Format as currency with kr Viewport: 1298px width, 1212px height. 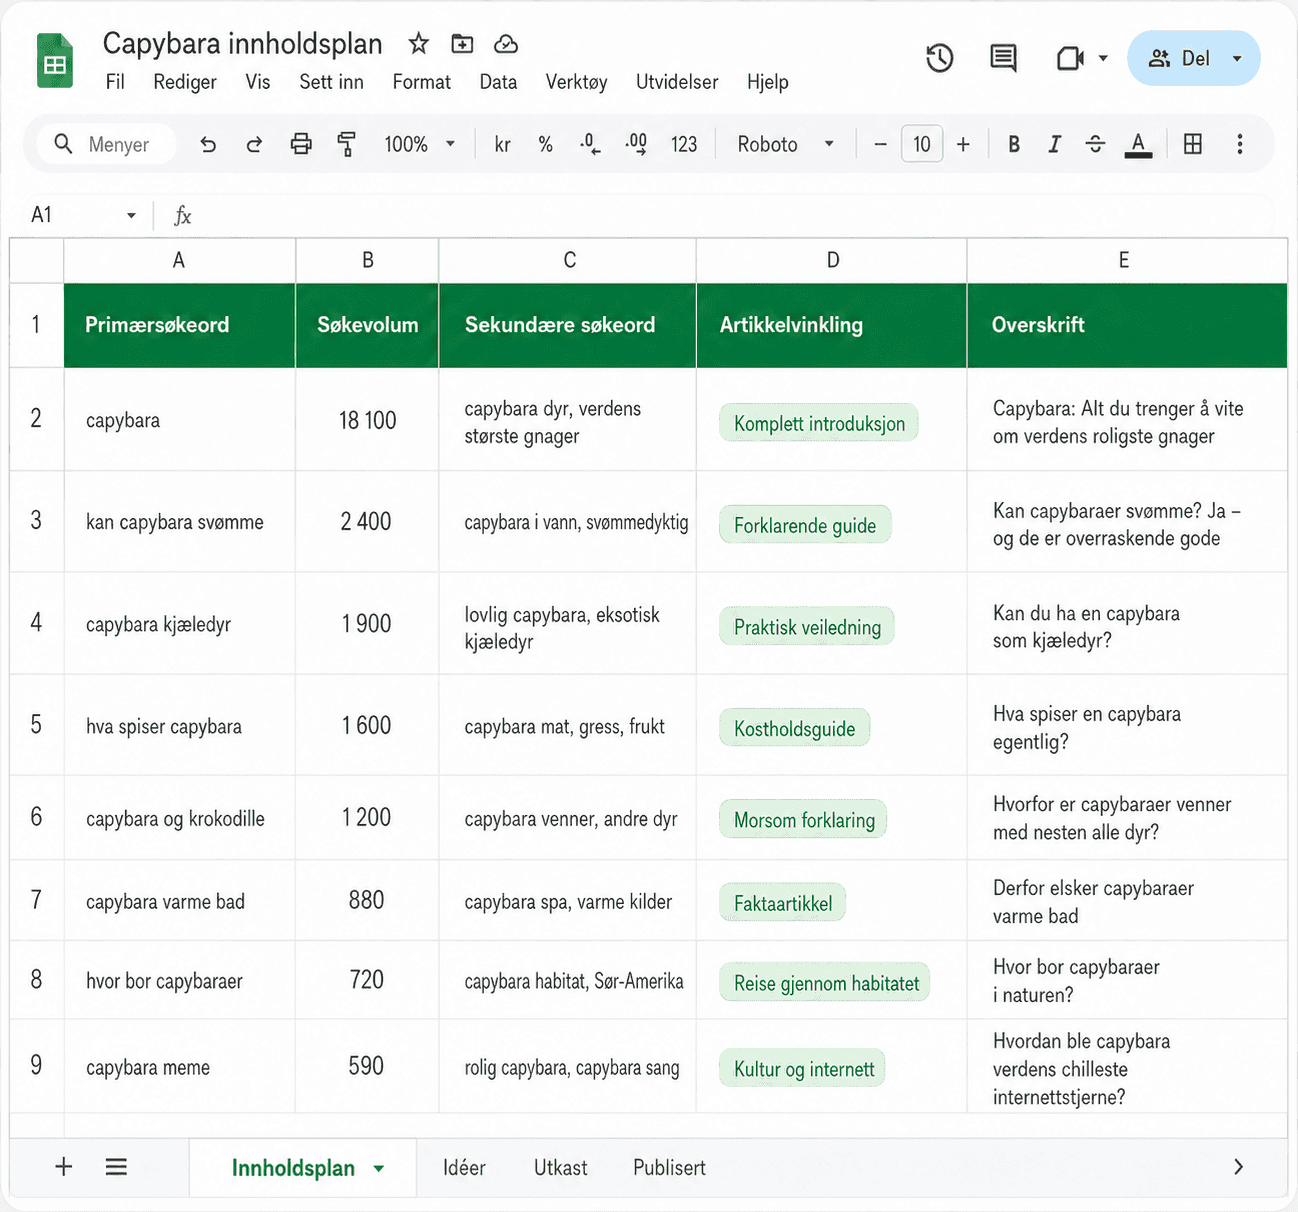pos(502,144)
